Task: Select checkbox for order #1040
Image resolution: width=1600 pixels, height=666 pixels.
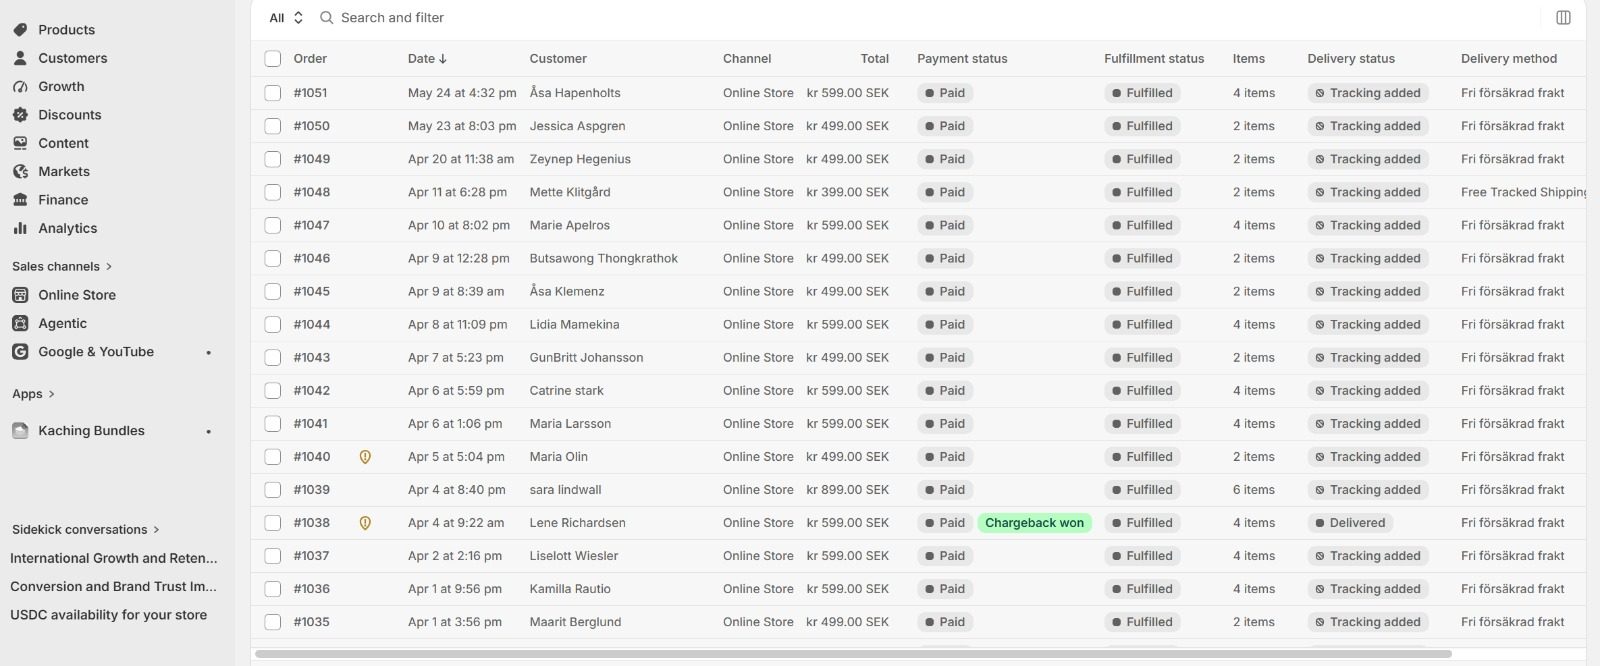Action: pyautogui.click(x=272, y=457)
